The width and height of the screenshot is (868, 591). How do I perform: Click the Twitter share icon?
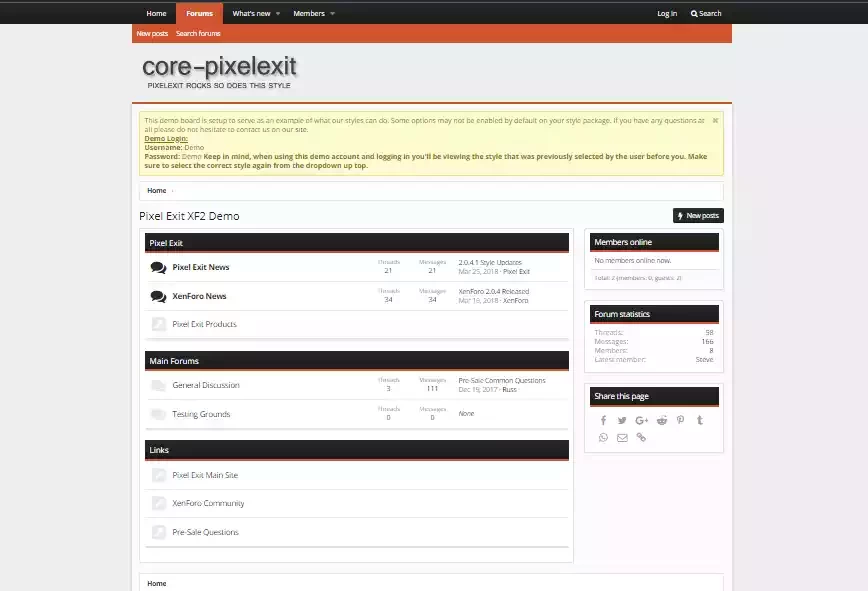[x=622, y=421]
